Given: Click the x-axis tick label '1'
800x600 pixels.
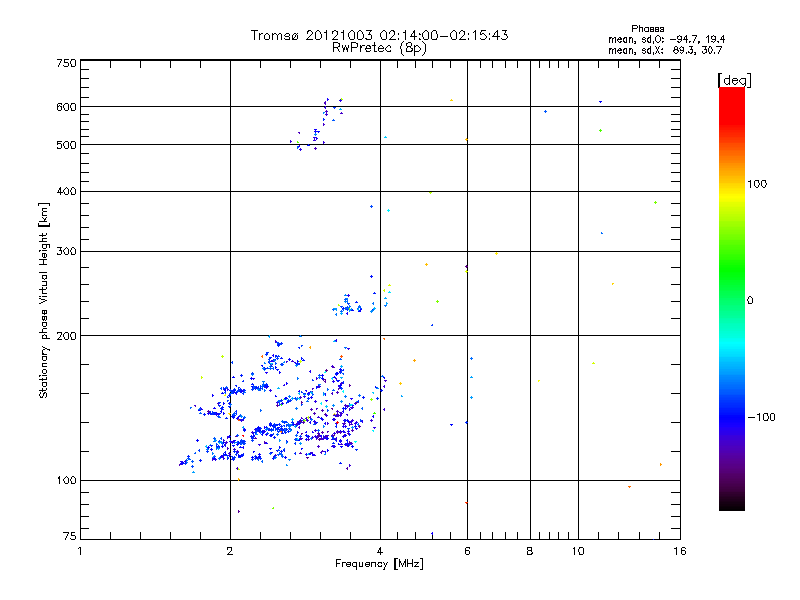Looking at the screenshot, I should pos(80,551).
